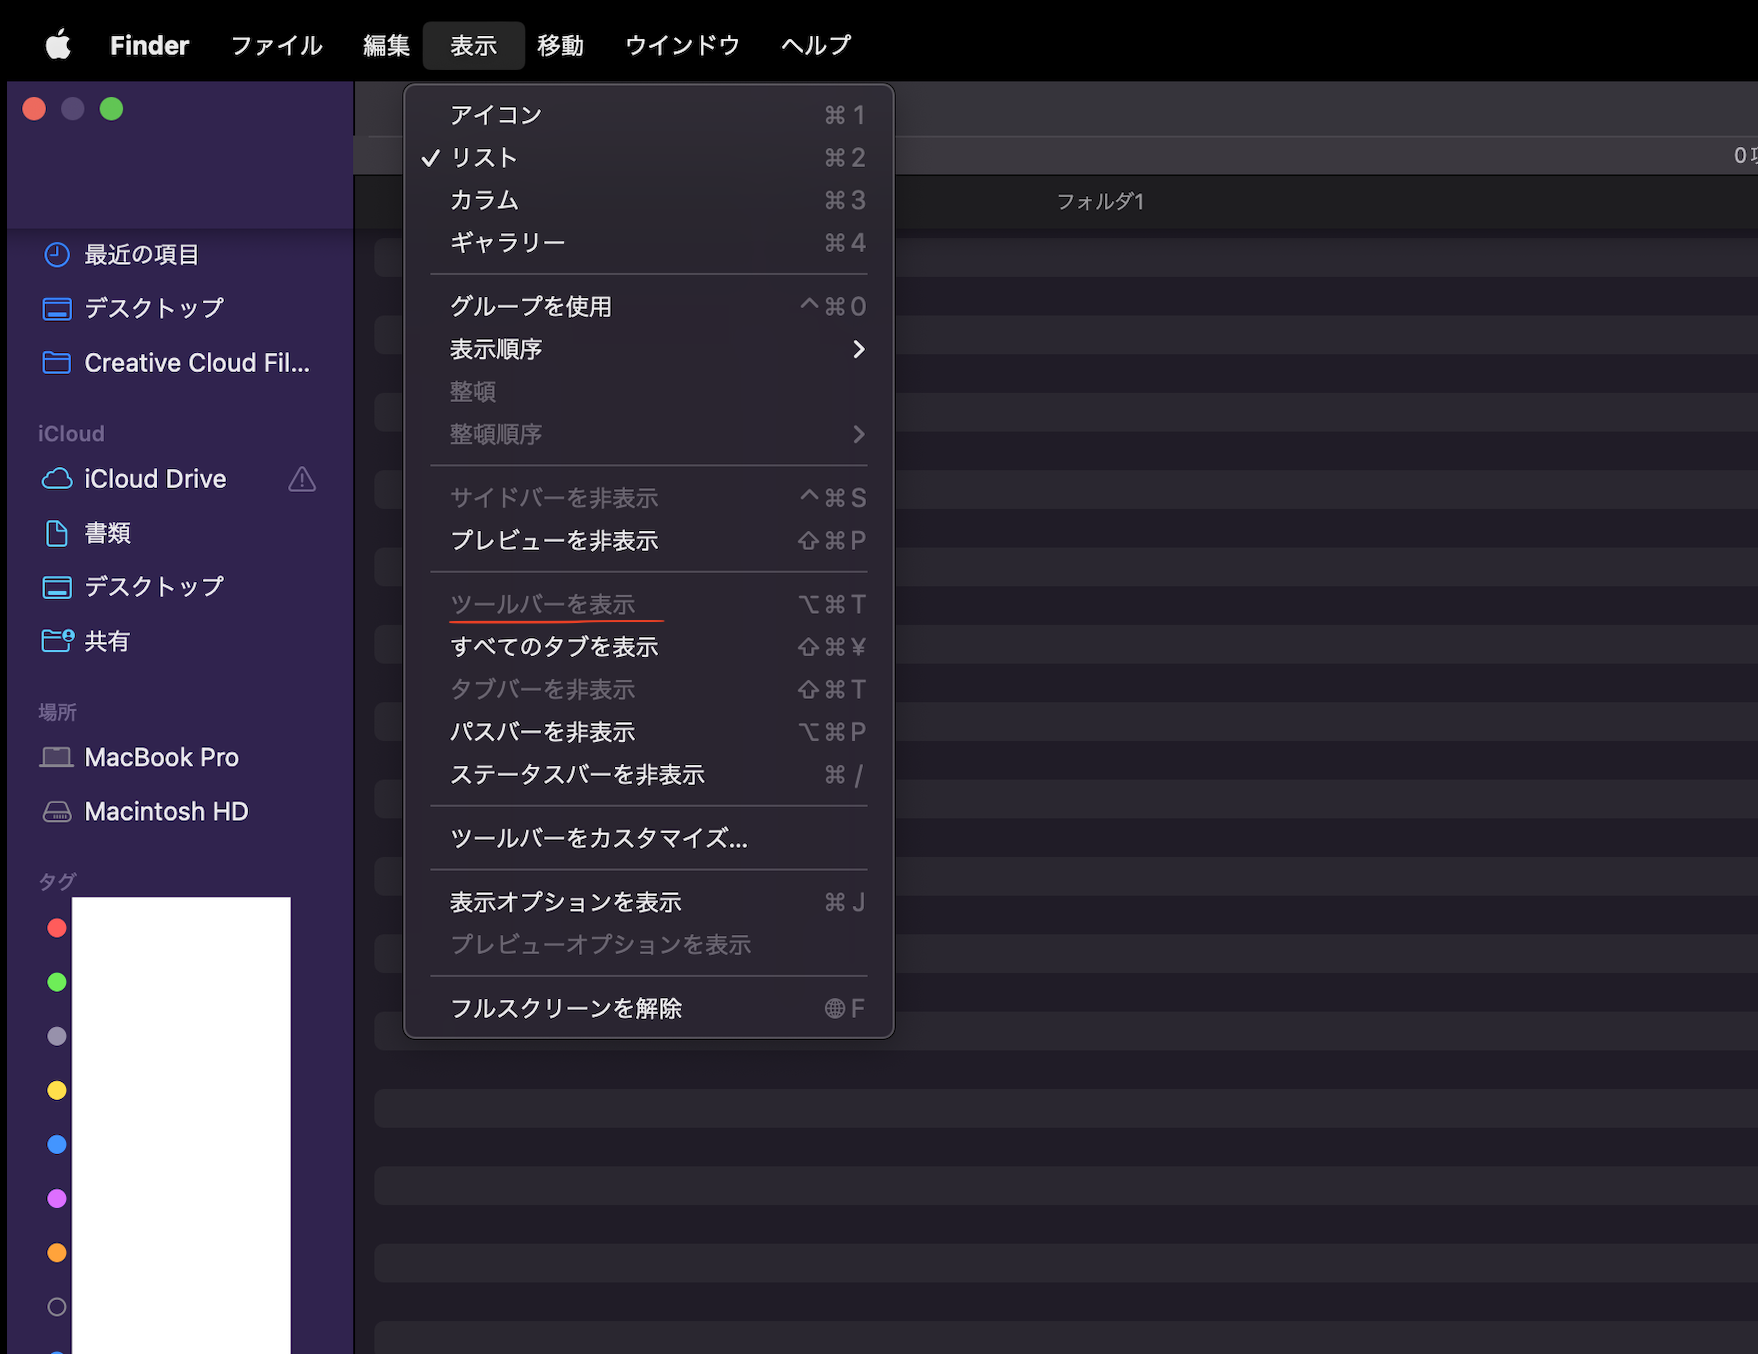Click the 最近の項目 clock icon in sidebar
Image resolution: width=1758 pixels, height=1354 pixels.
coord(57,255)
